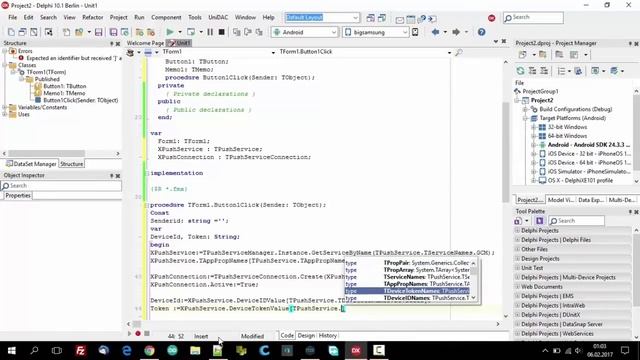Screen dimensions: 640x360
Task: Click the save desktop layout icon
Action: (370, 18)
